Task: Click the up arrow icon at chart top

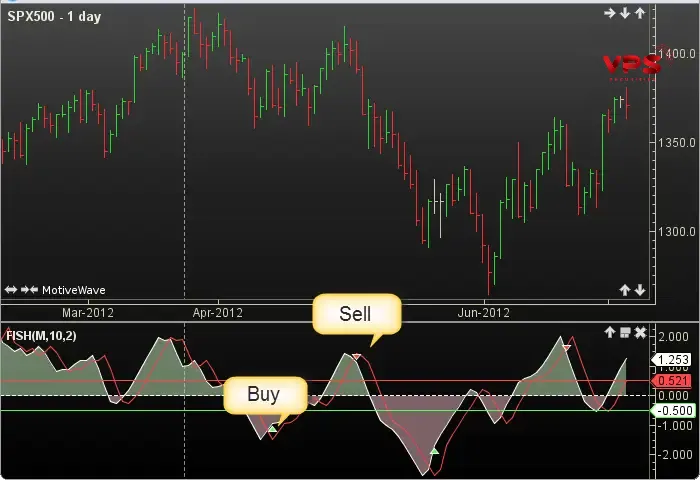Action: (x=640, y=13)
